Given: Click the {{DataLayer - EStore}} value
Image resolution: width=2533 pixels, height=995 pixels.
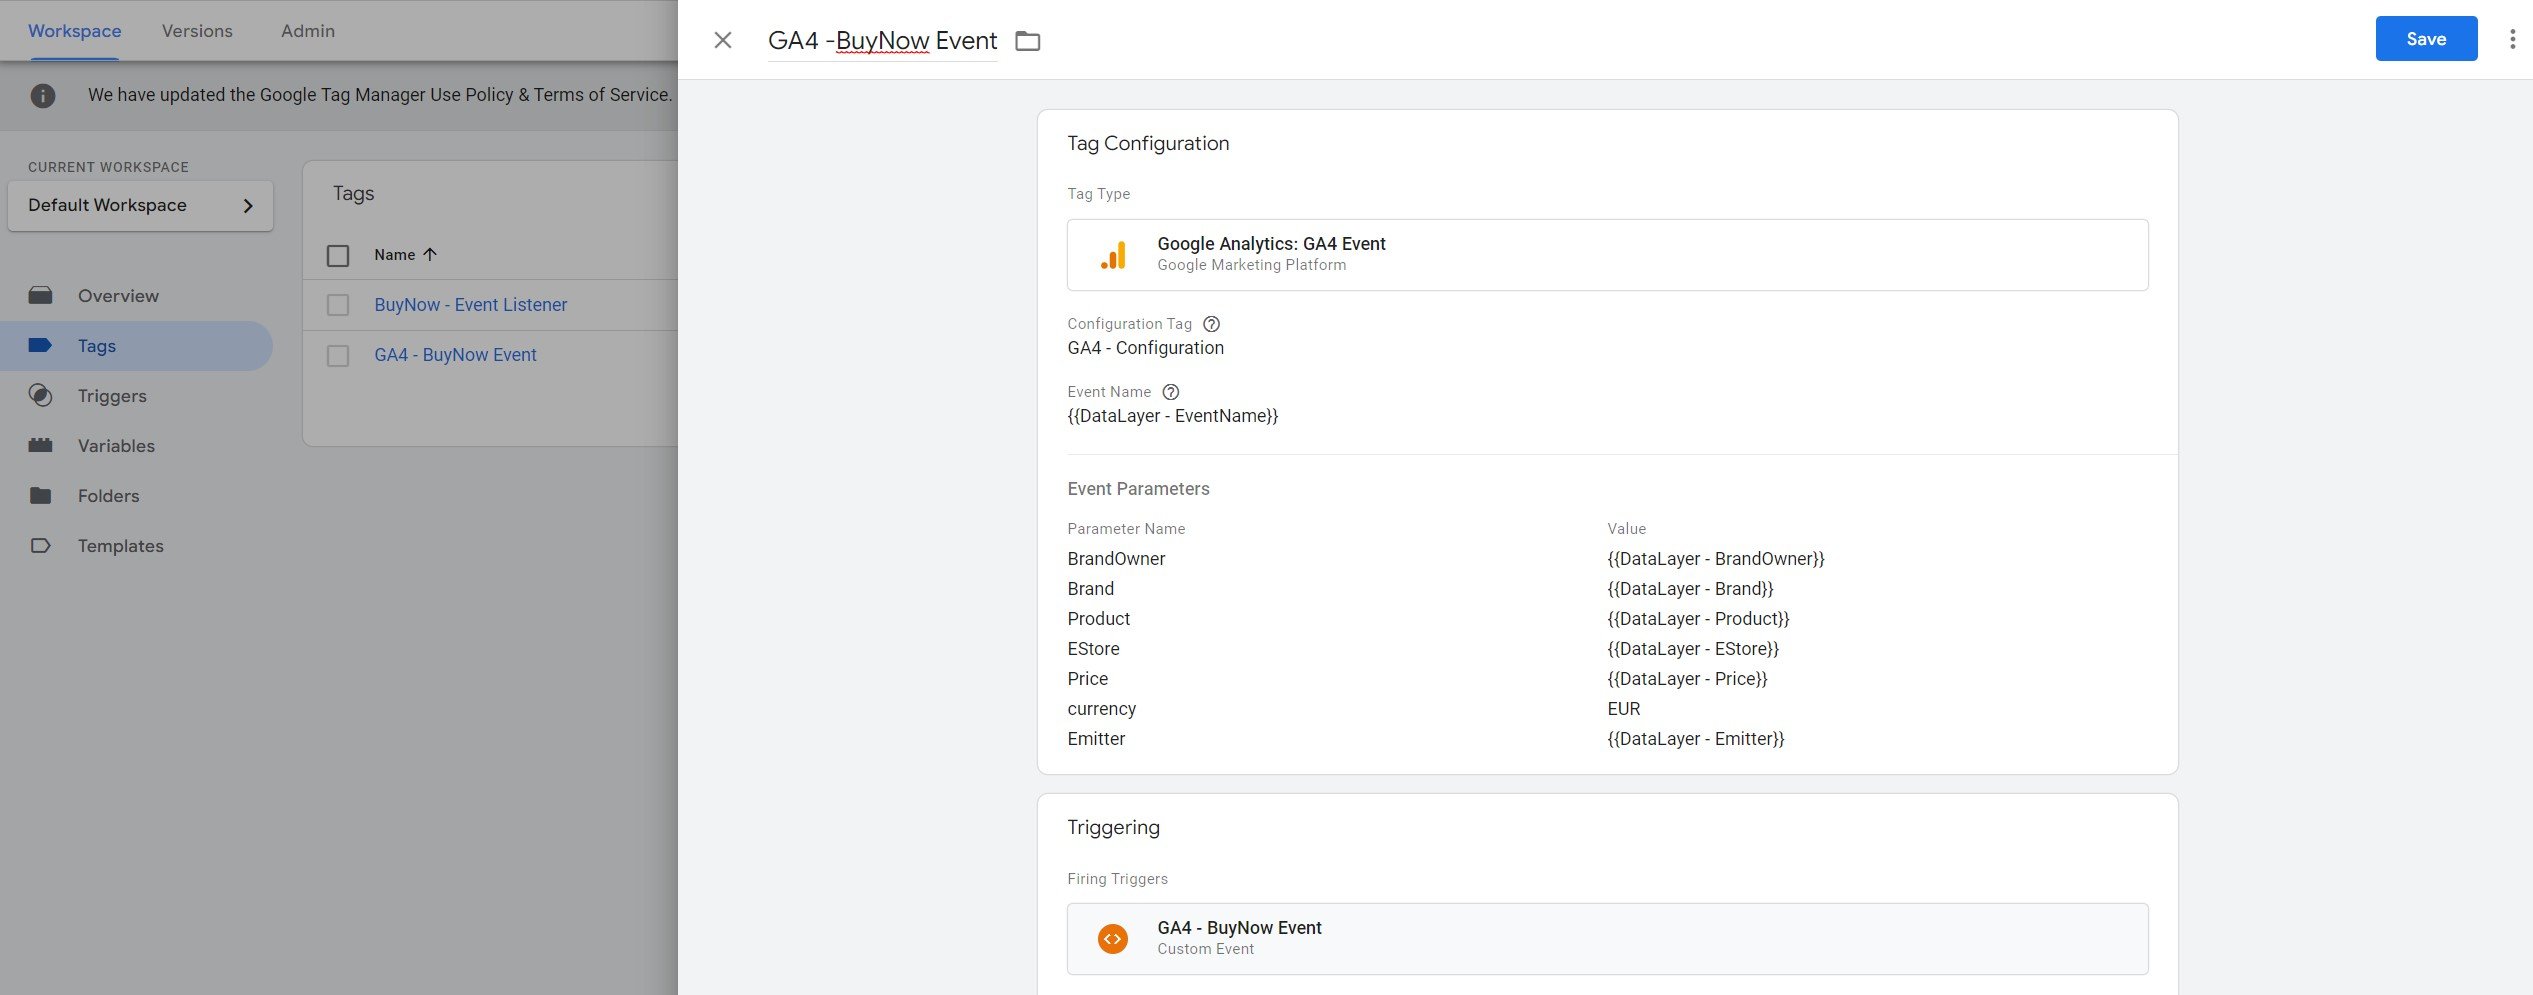Looking at the screenshot, I should (1693, 649).
